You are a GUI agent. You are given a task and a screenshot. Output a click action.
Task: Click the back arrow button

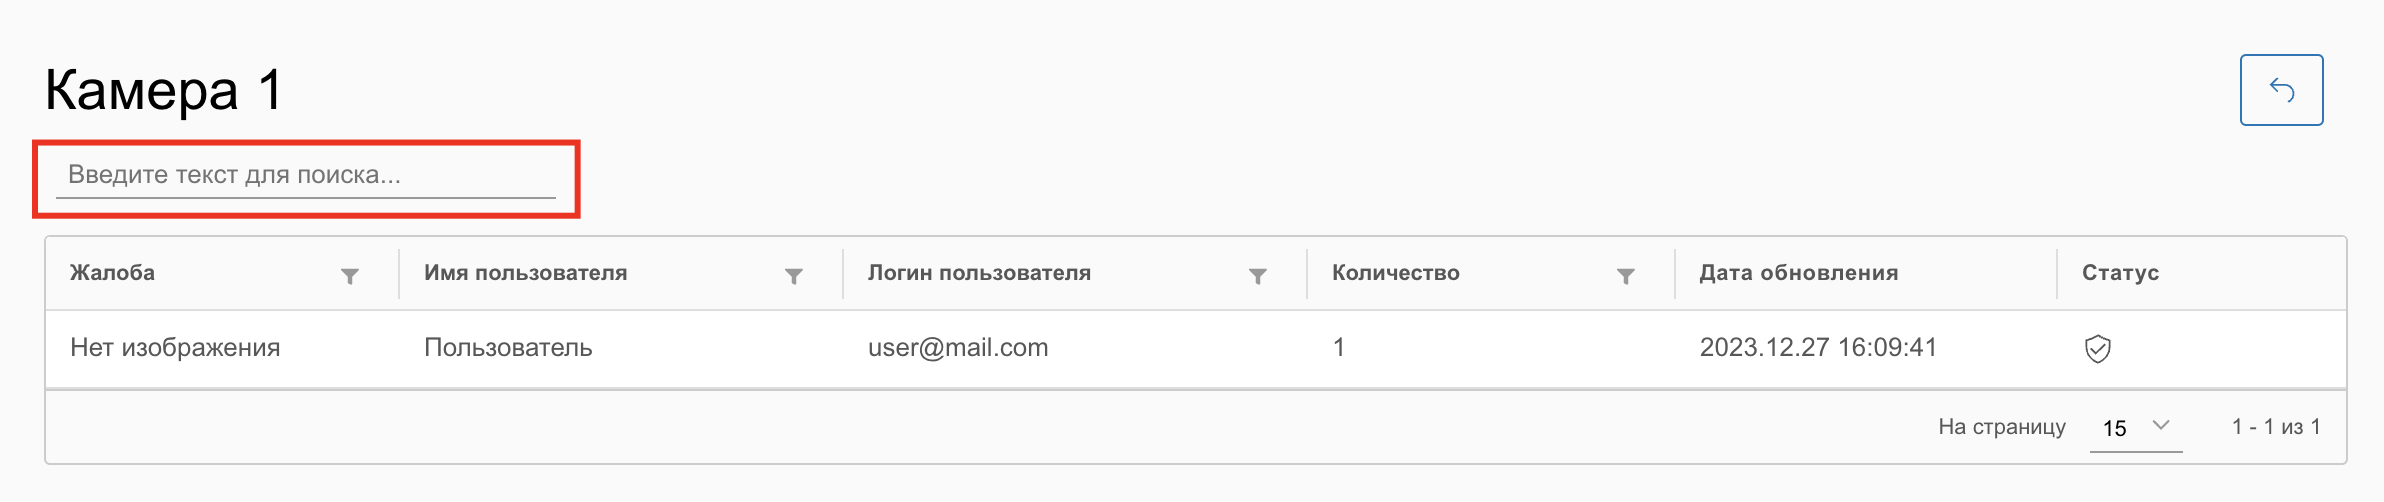tap(2281, 90)
